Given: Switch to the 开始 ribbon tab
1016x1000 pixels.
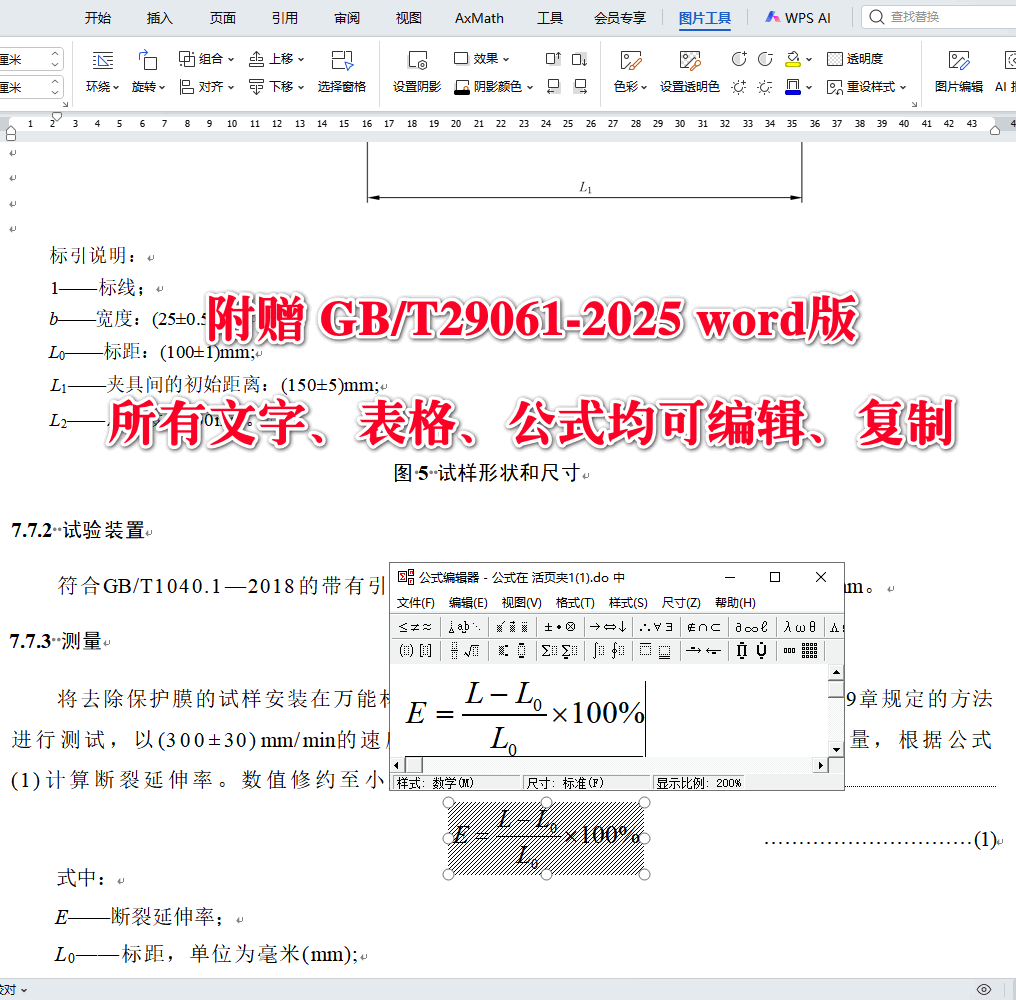Looking at the screenshot, I should pos(97,17).
